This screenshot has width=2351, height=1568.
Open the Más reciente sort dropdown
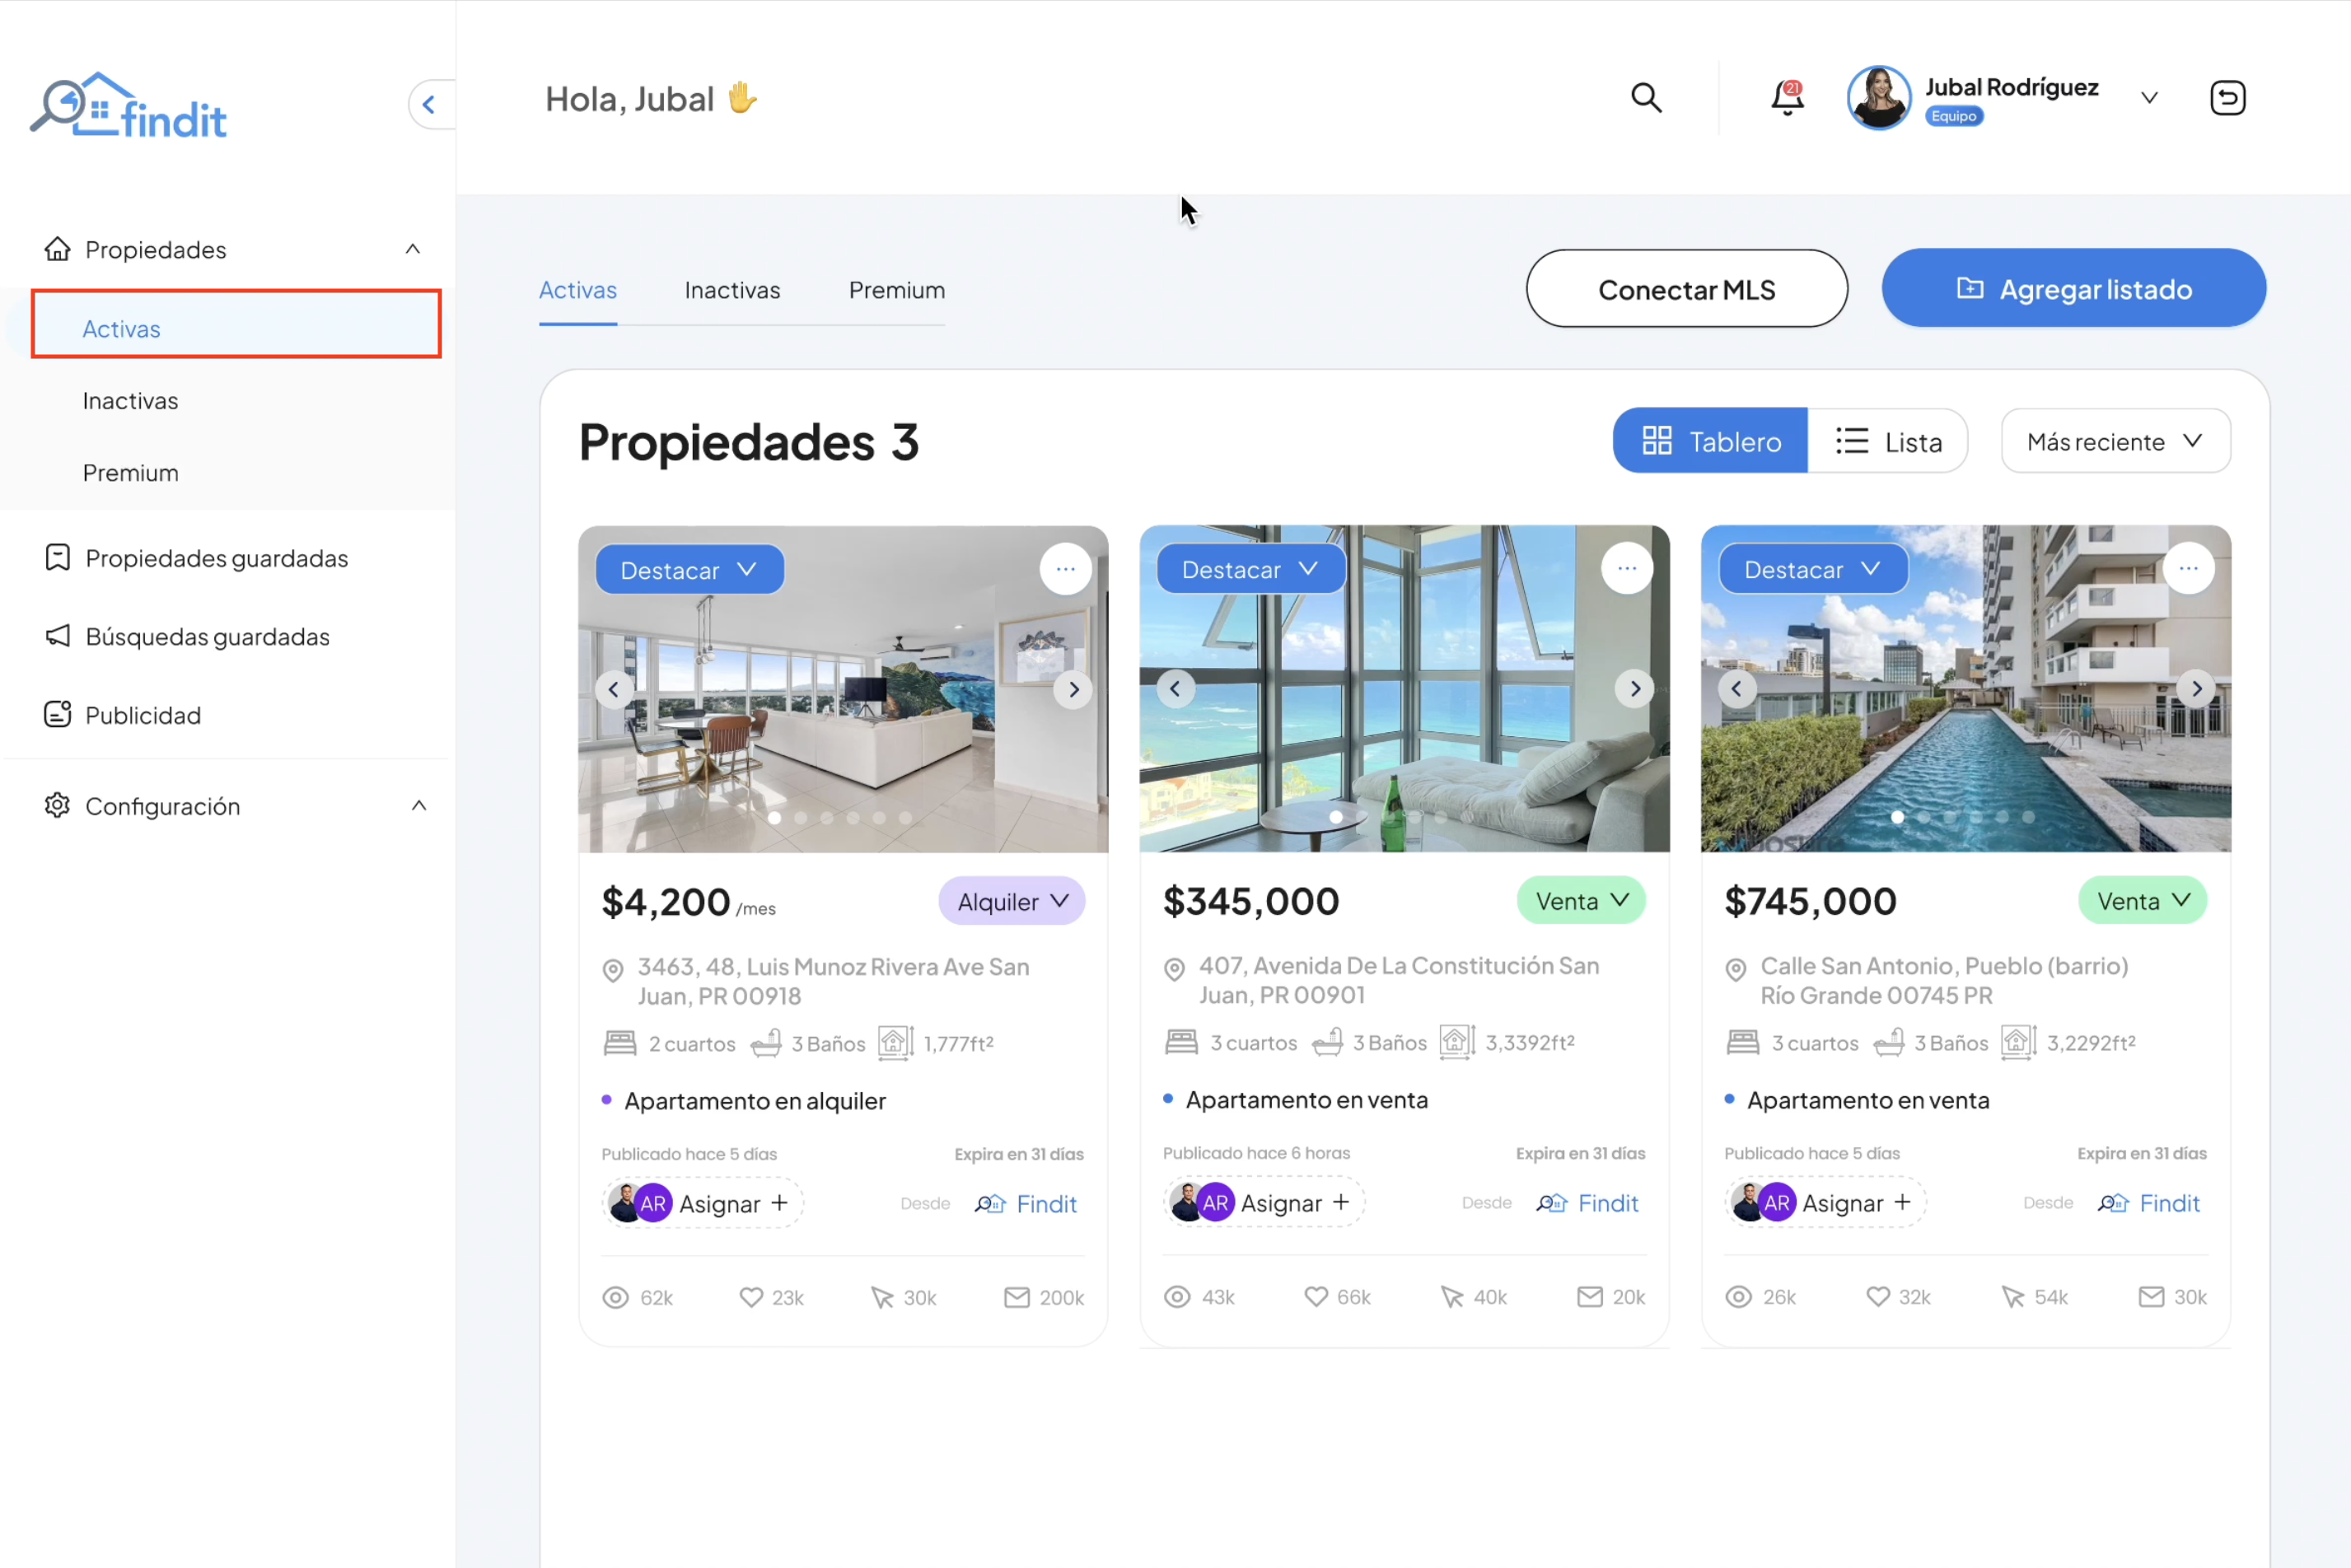[x=2115, y=441]
